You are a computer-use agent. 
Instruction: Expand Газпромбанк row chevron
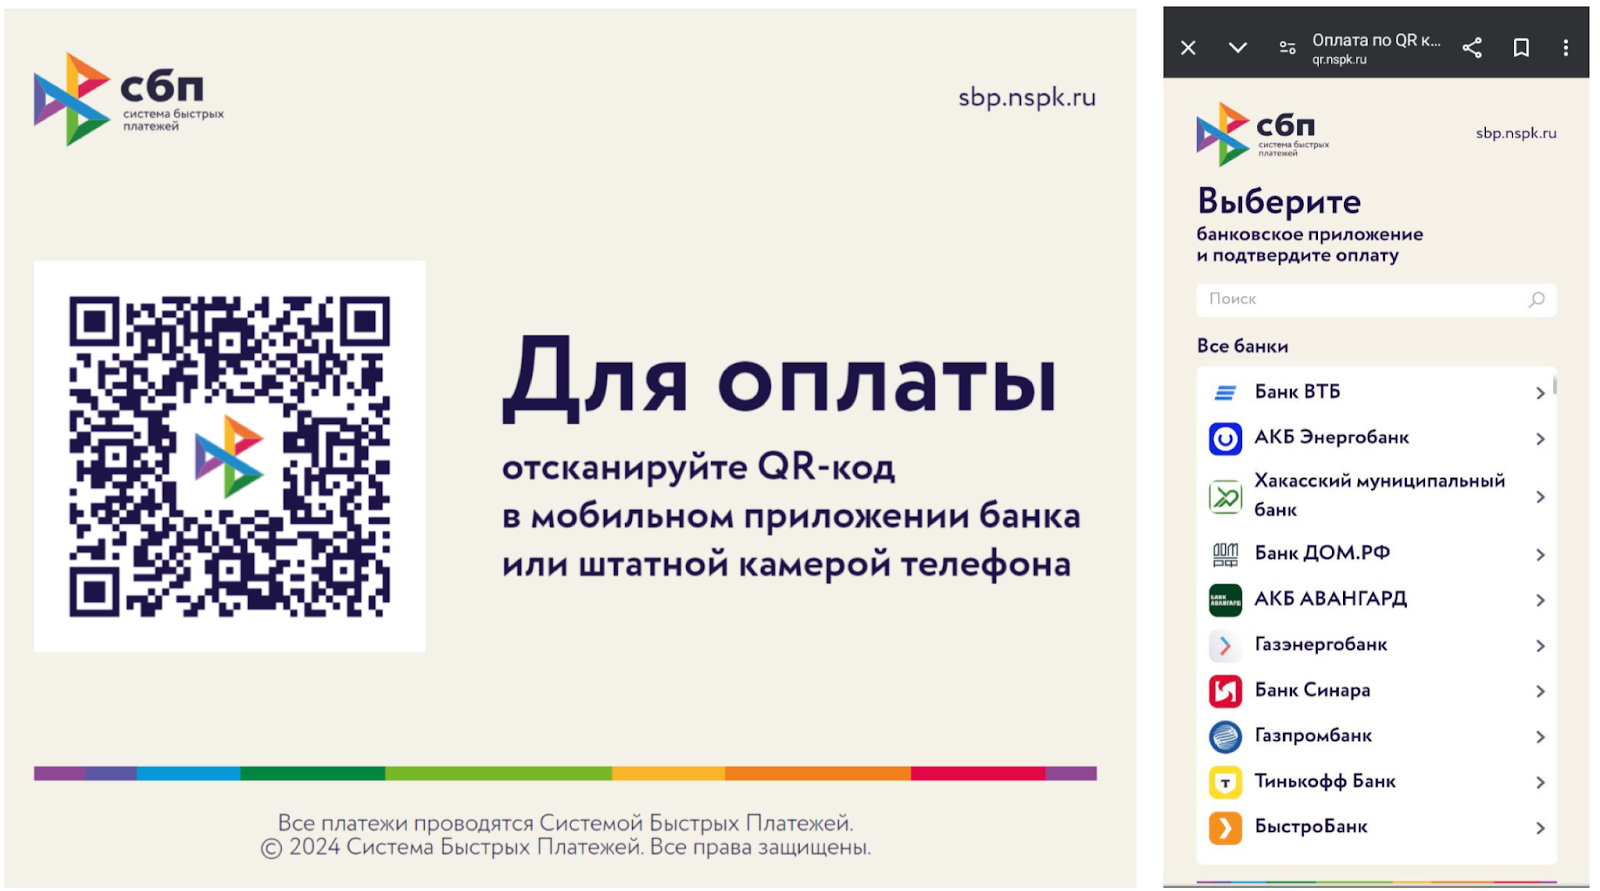(x=1540, y=737)
